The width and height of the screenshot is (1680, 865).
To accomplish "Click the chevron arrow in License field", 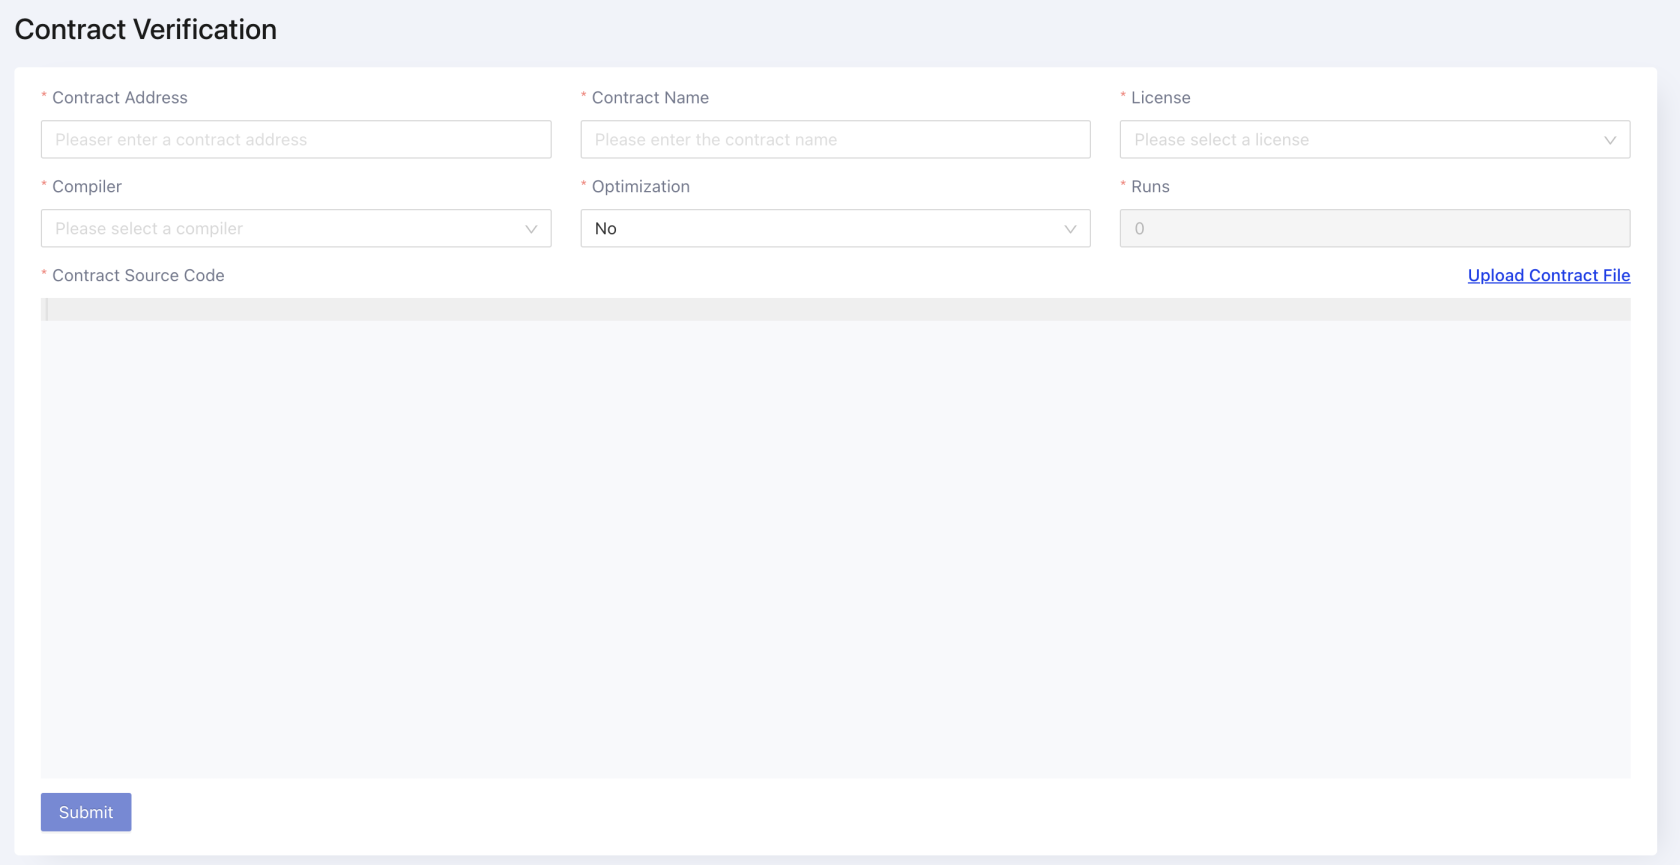I will [1609, 140].
